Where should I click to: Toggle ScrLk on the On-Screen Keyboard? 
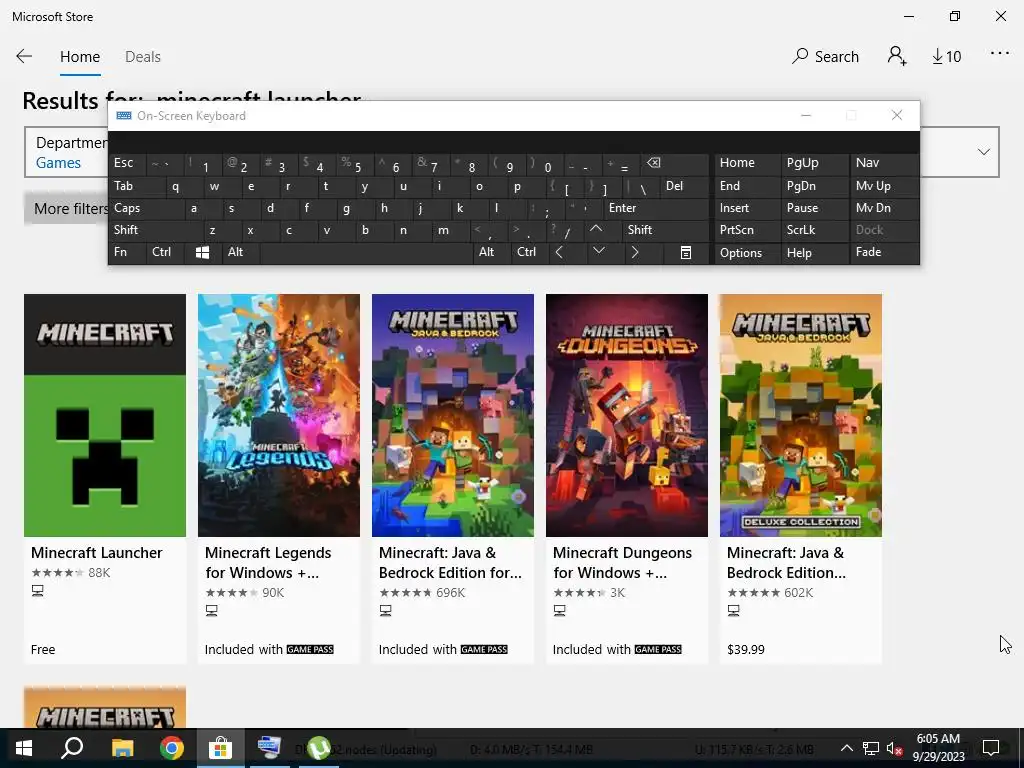coord(814,230)
